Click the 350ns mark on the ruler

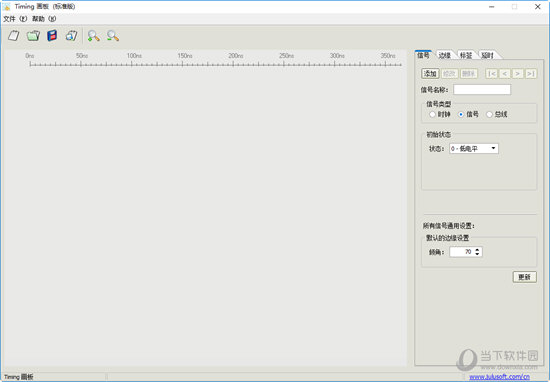(x=388, y=56)
